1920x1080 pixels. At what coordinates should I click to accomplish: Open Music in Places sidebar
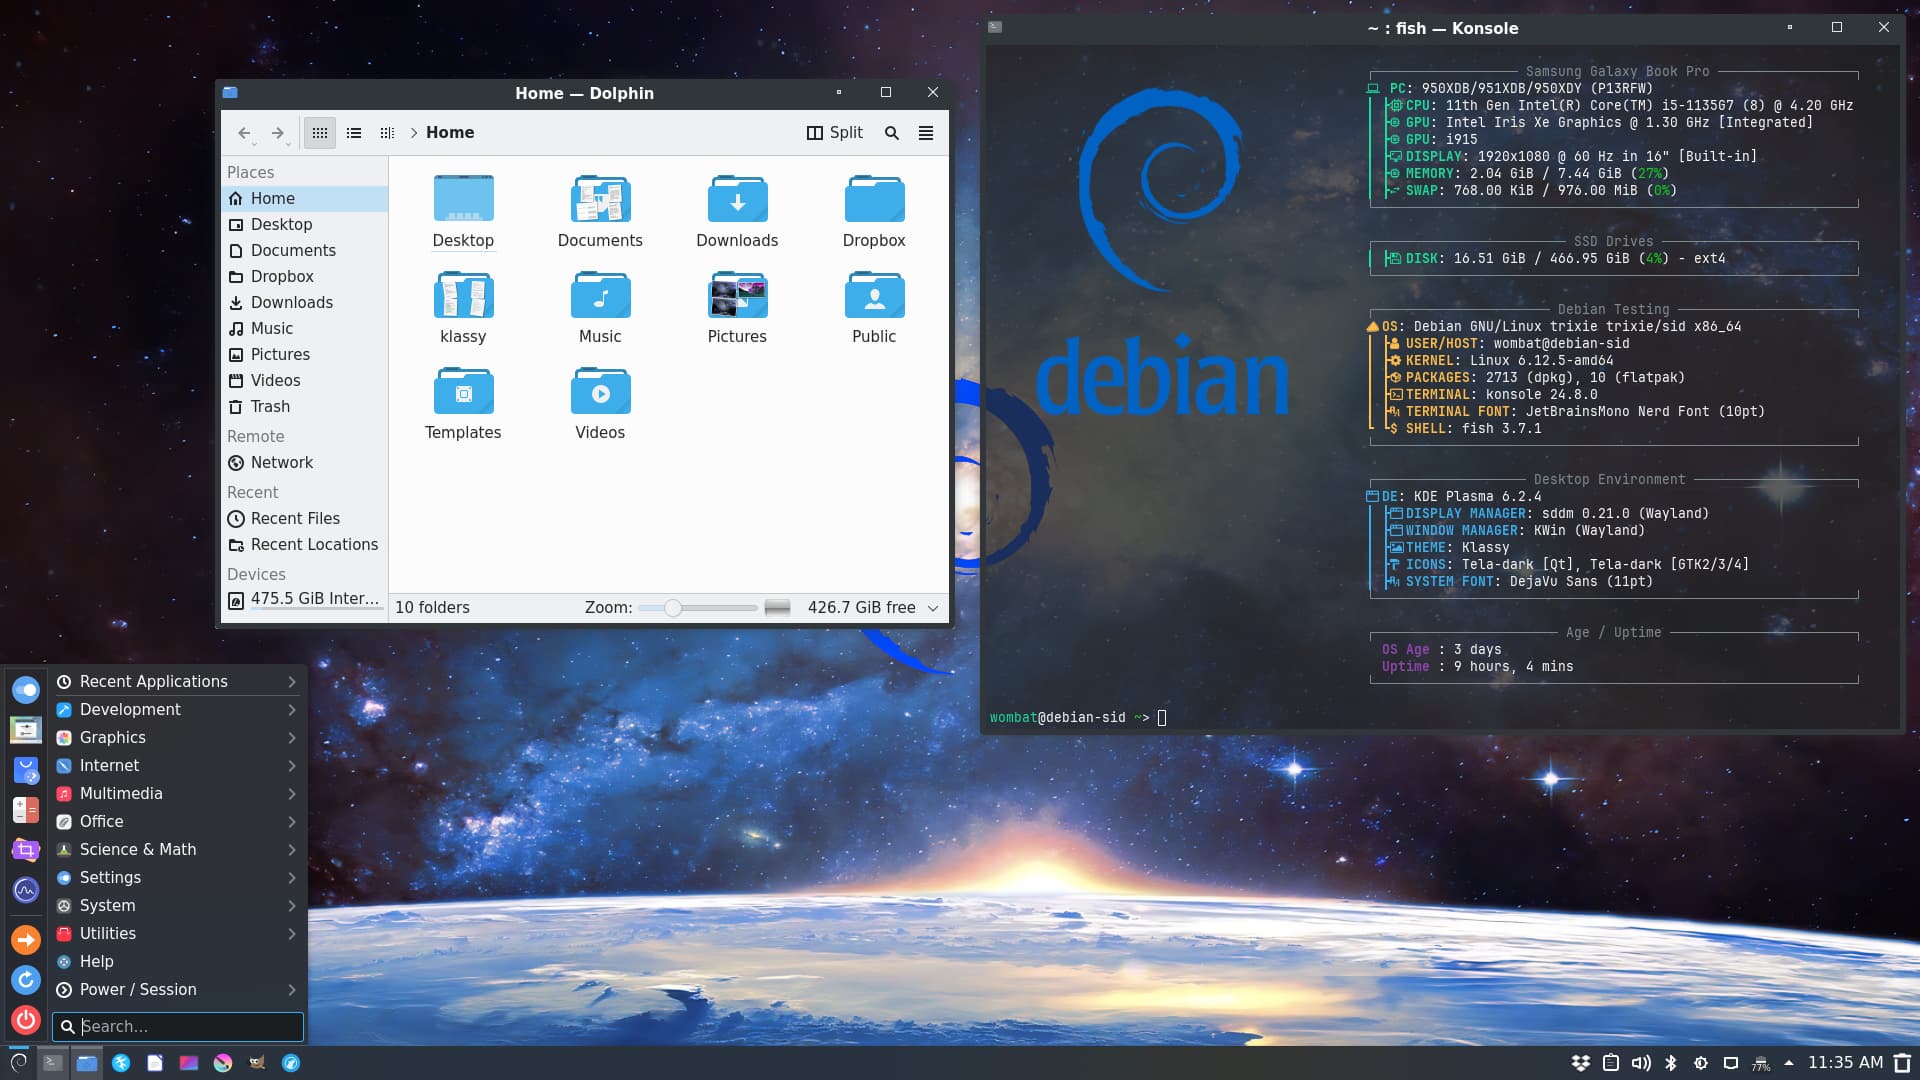click(304, 329)
